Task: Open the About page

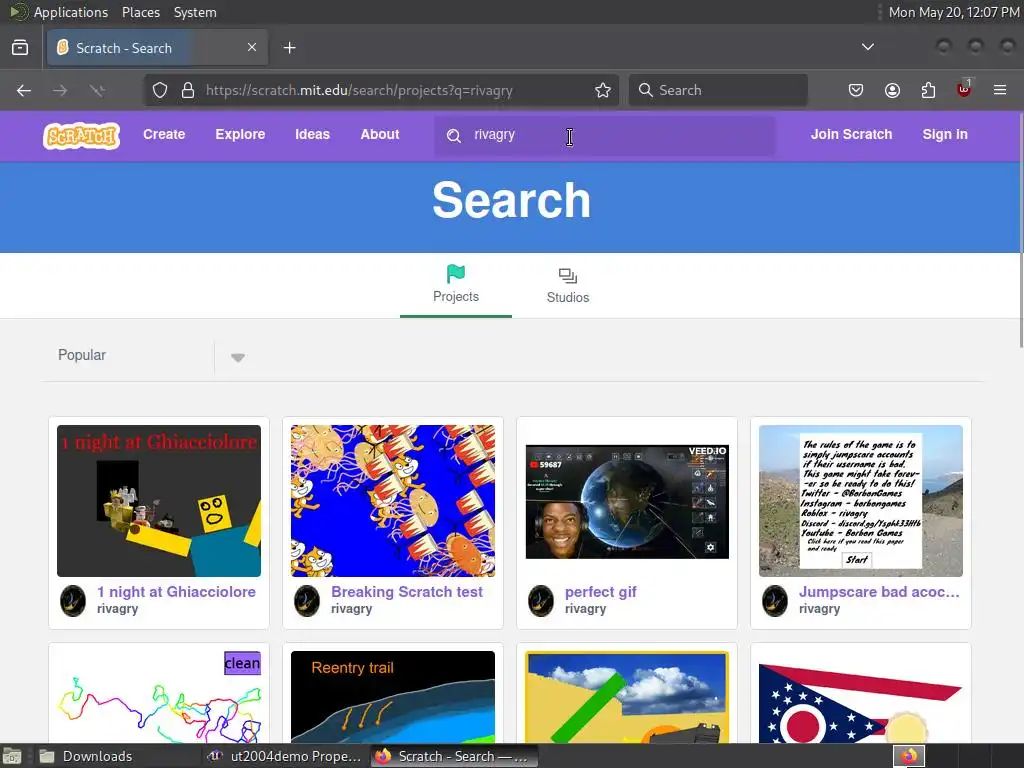Action: coord(380,135)
